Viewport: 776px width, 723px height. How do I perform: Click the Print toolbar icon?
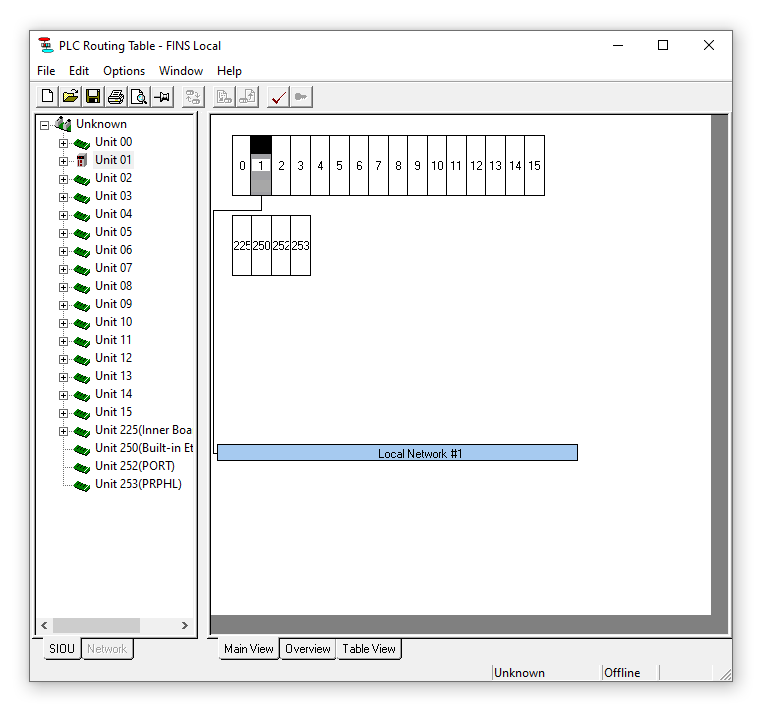coord(116,96)
